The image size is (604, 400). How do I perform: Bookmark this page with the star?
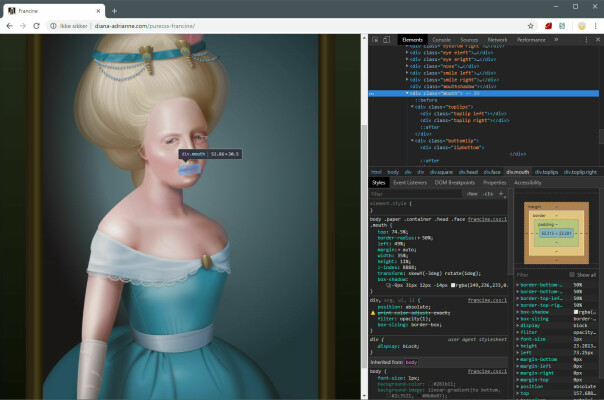point(530,26)
